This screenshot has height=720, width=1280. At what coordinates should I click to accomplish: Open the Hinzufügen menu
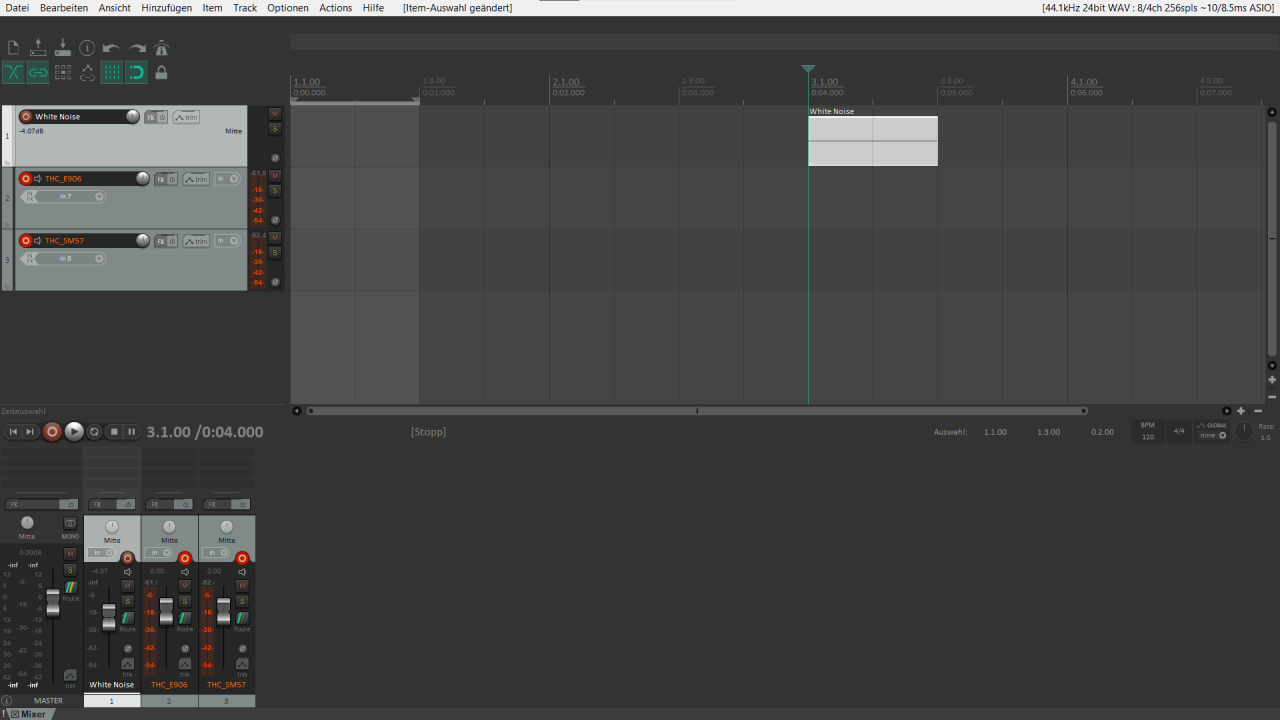click(167, 7)
